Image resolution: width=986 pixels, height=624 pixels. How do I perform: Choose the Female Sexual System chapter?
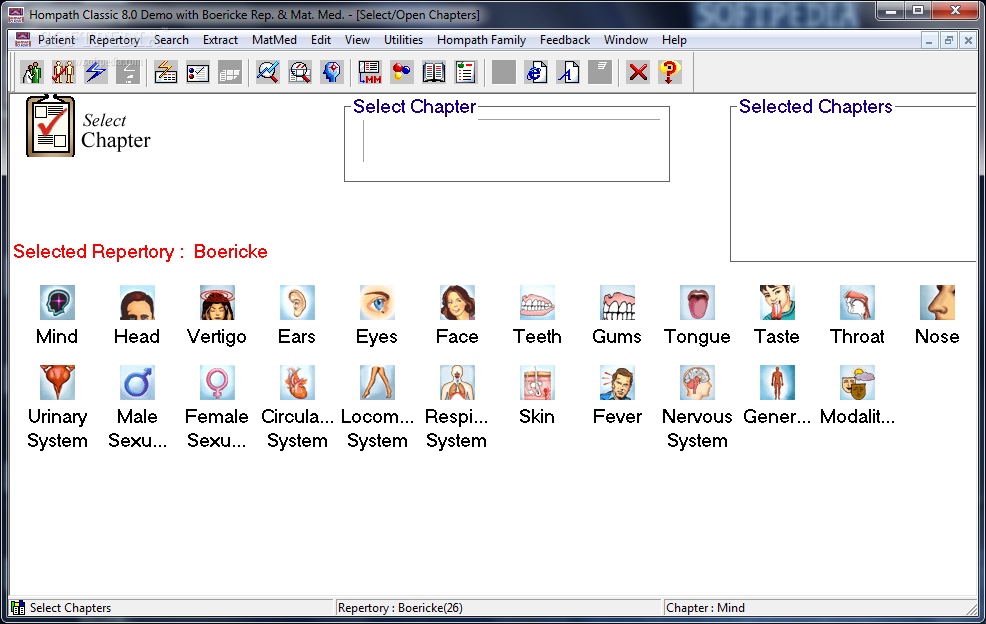pyautogui.click(x=217, y=382)
